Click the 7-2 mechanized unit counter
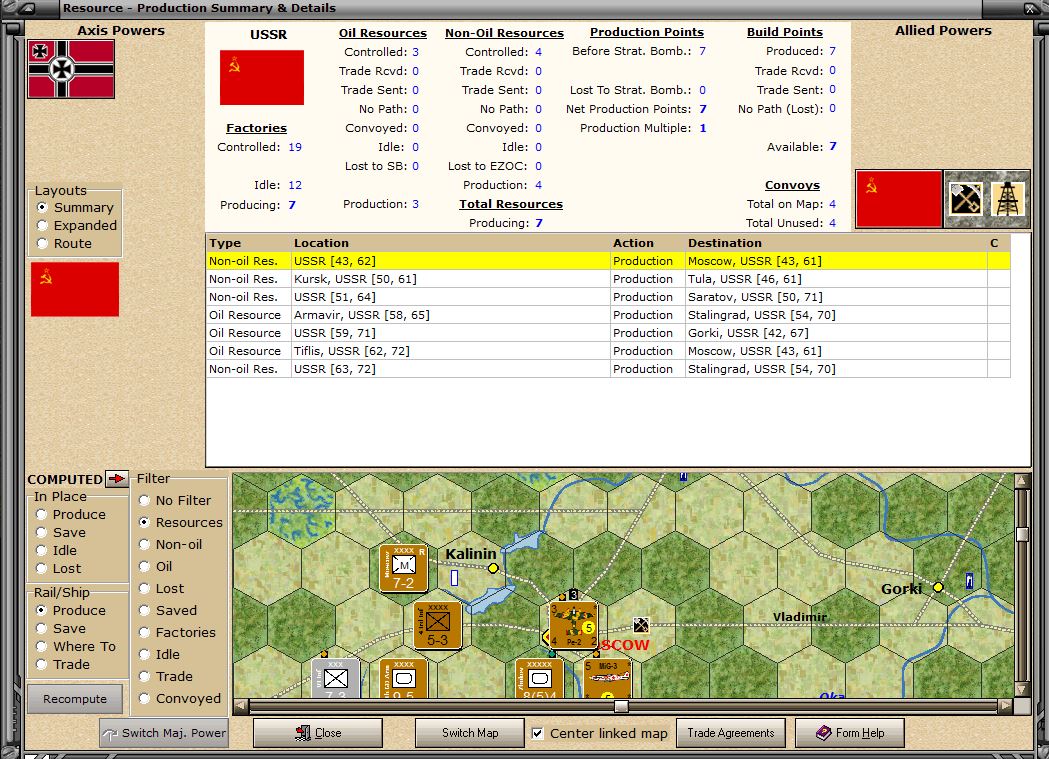This screenshot has width=1049, height=759. click(x=403, y=568)
